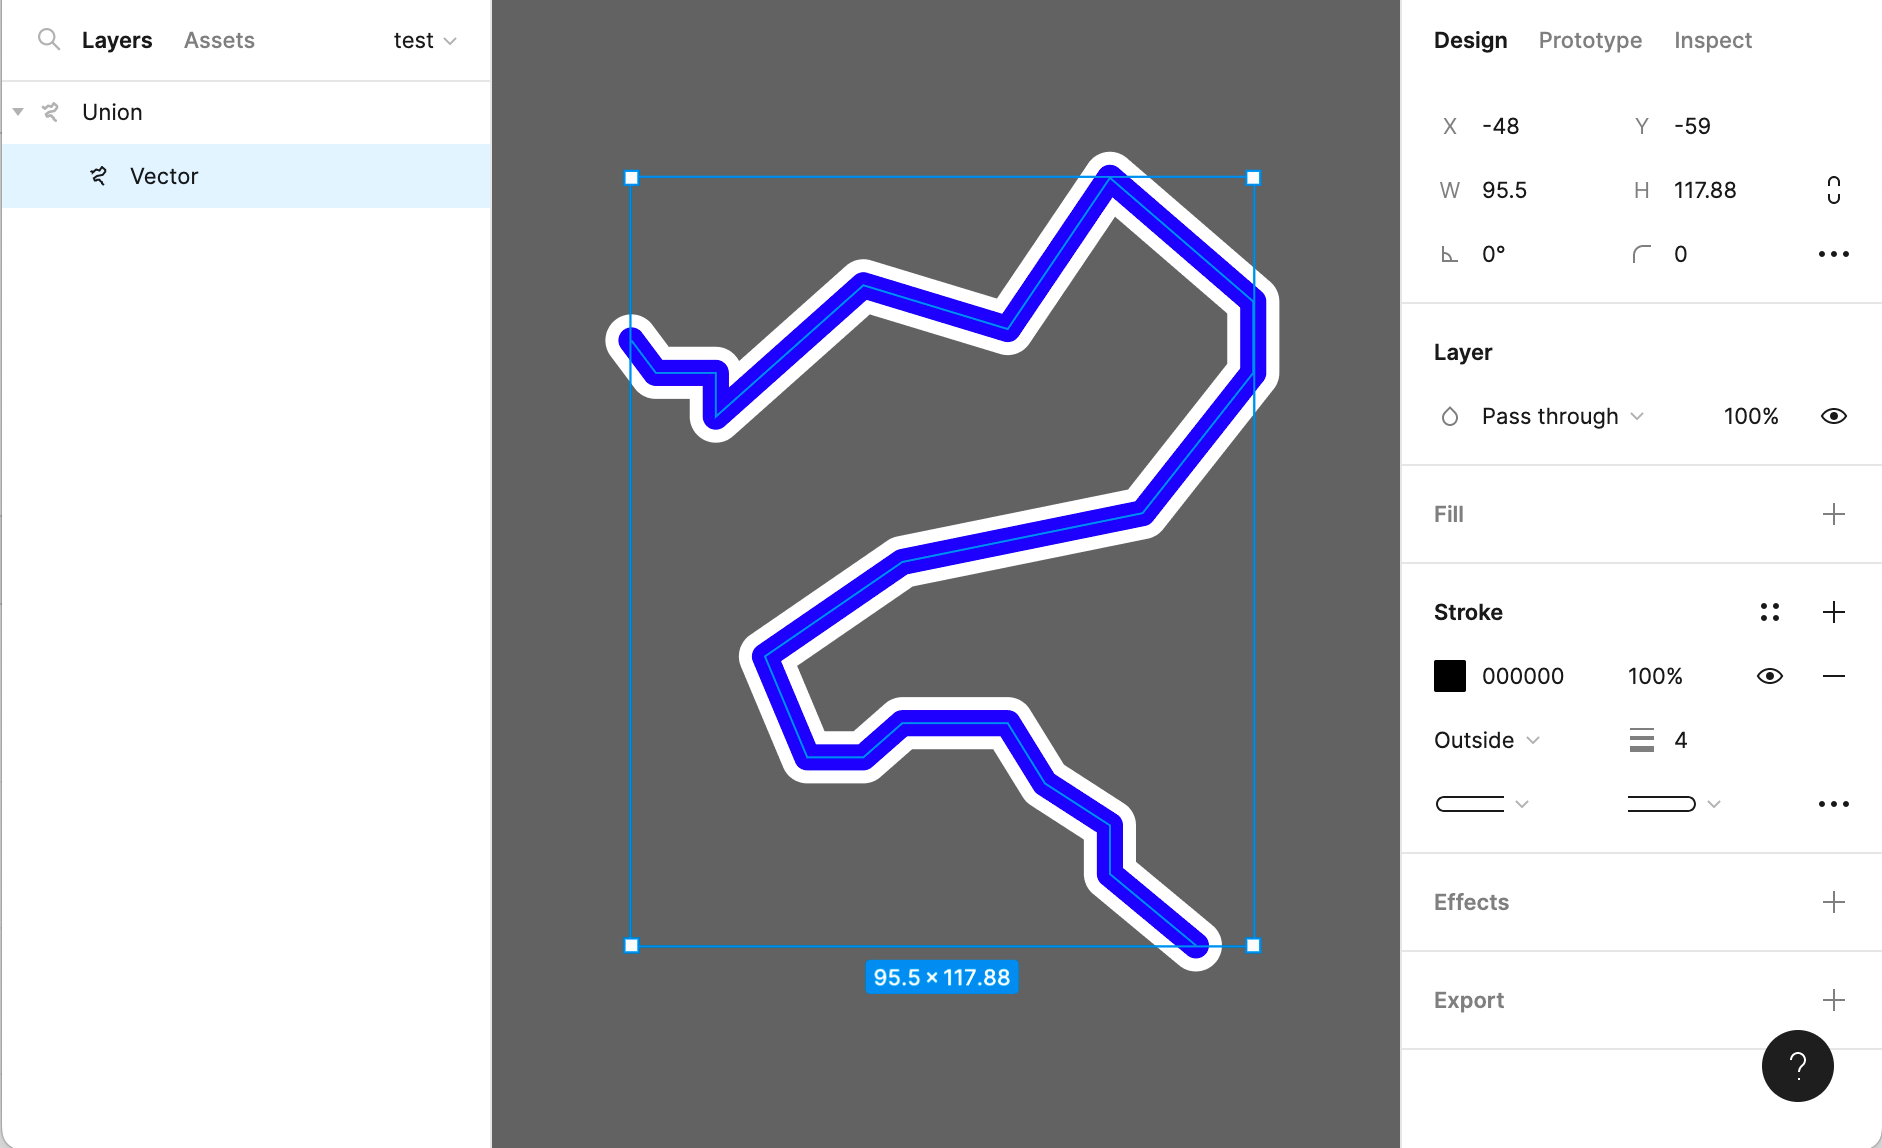
Task: Open the Prototype tab
Action: pyautogui.click(x=1590, y=40)
